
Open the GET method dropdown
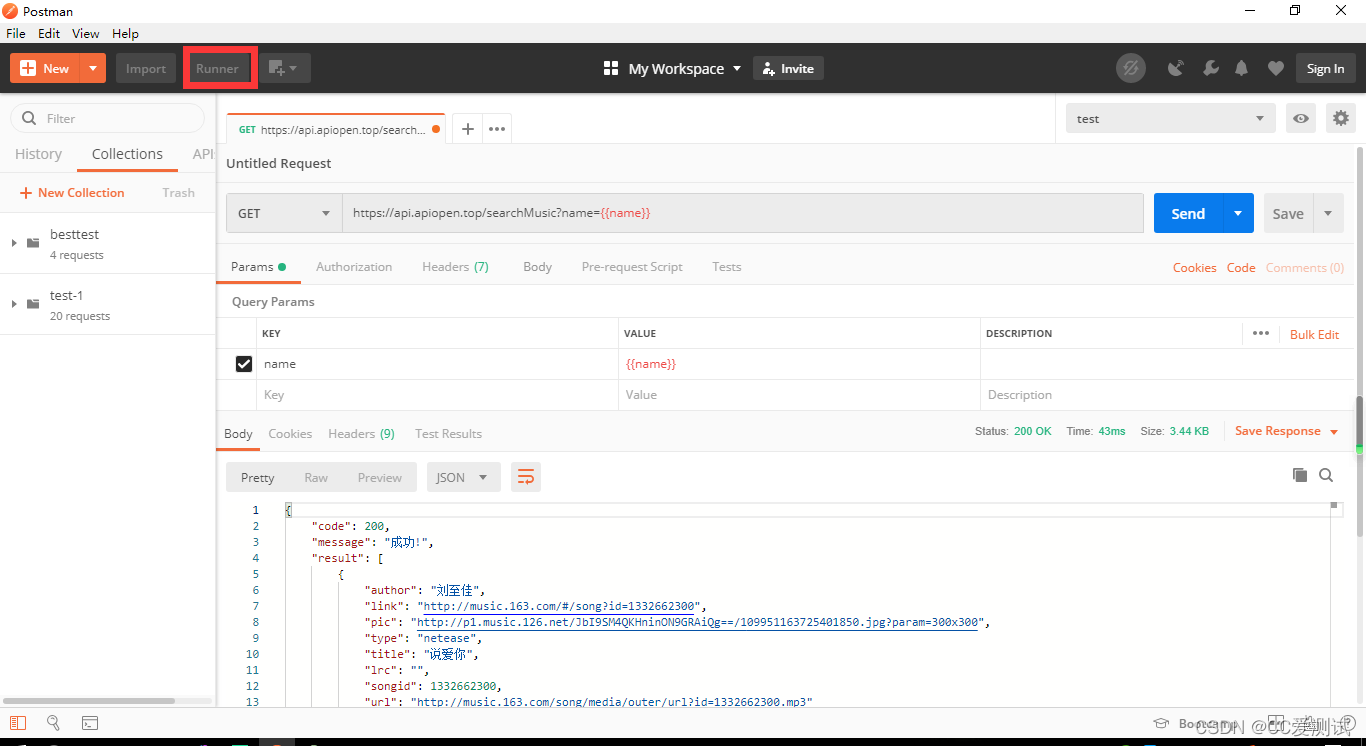[284, 213]
